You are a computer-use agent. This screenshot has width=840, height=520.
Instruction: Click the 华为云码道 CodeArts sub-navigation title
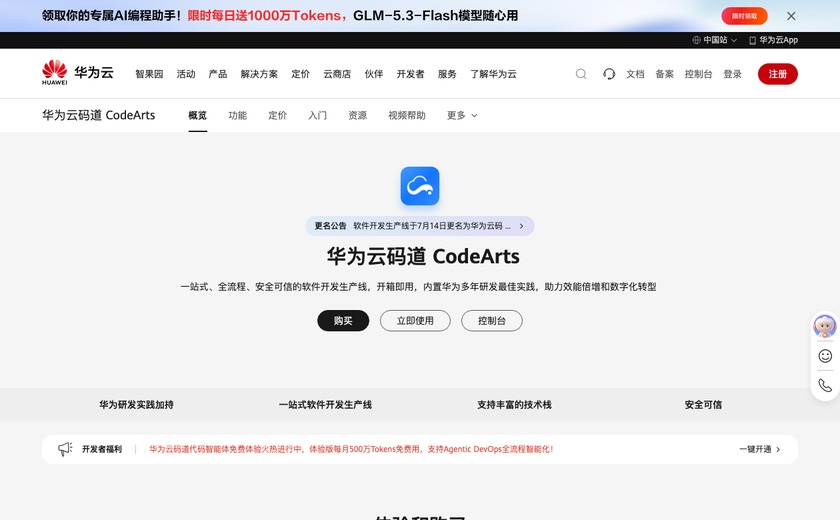tap(99, 115)
